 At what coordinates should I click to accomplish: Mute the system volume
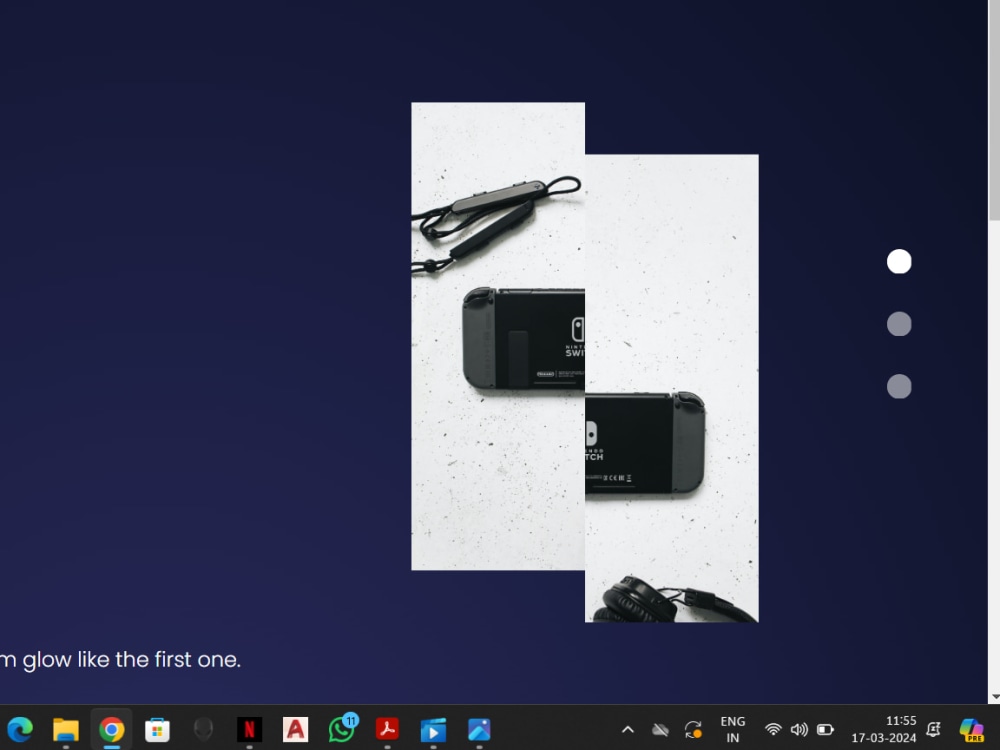pyautogui.click(x=799, y=728)
